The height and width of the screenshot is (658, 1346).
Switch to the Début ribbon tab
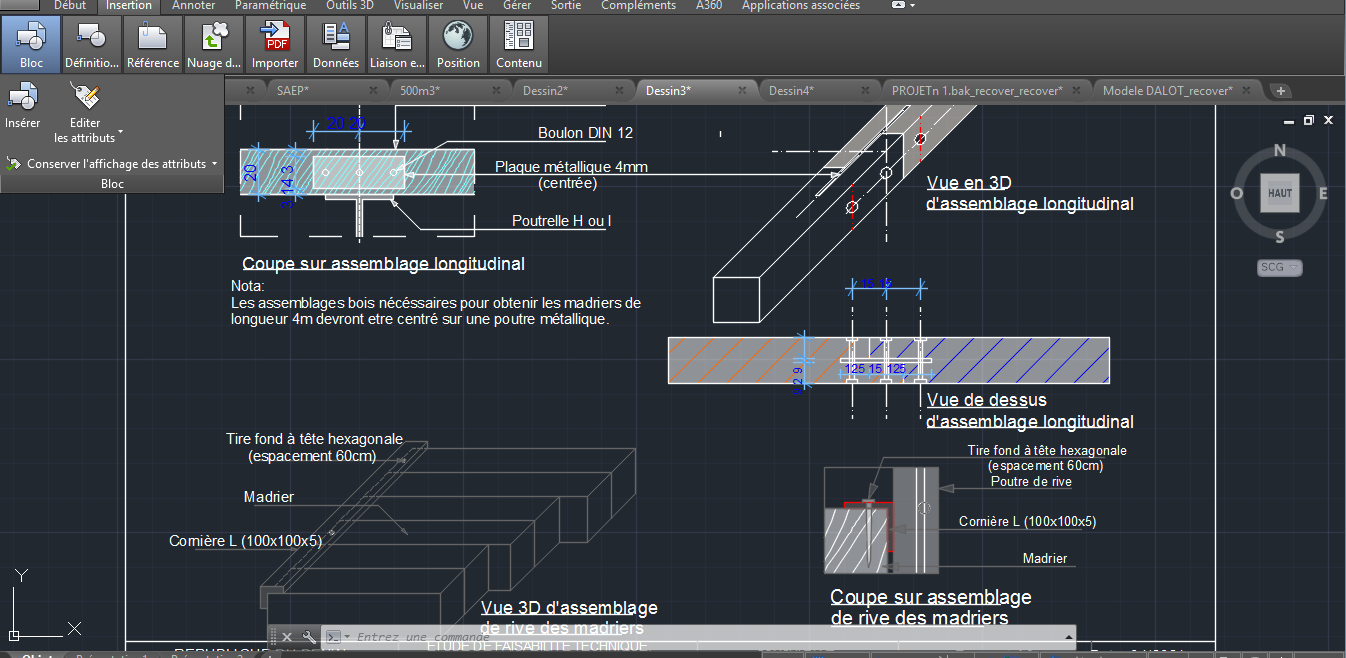tap(70, 6)
